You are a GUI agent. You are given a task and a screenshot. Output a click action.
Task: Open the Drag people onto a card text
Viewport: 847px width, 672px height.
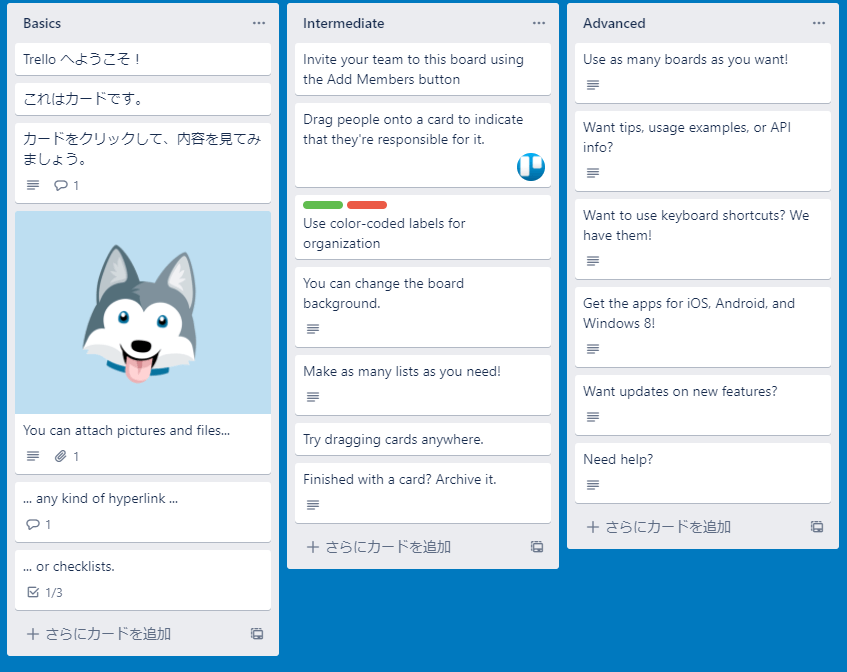click(x=413, y=130)
